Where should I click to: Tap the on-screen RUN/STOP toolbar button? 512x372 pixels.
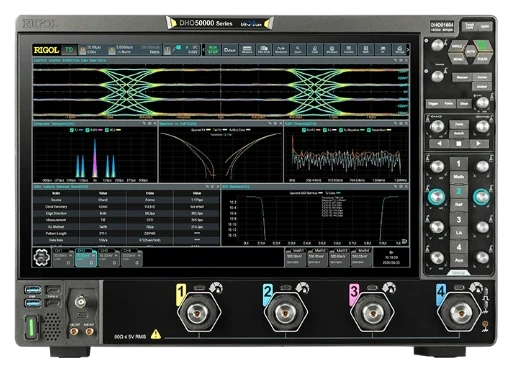coord(213,50)
